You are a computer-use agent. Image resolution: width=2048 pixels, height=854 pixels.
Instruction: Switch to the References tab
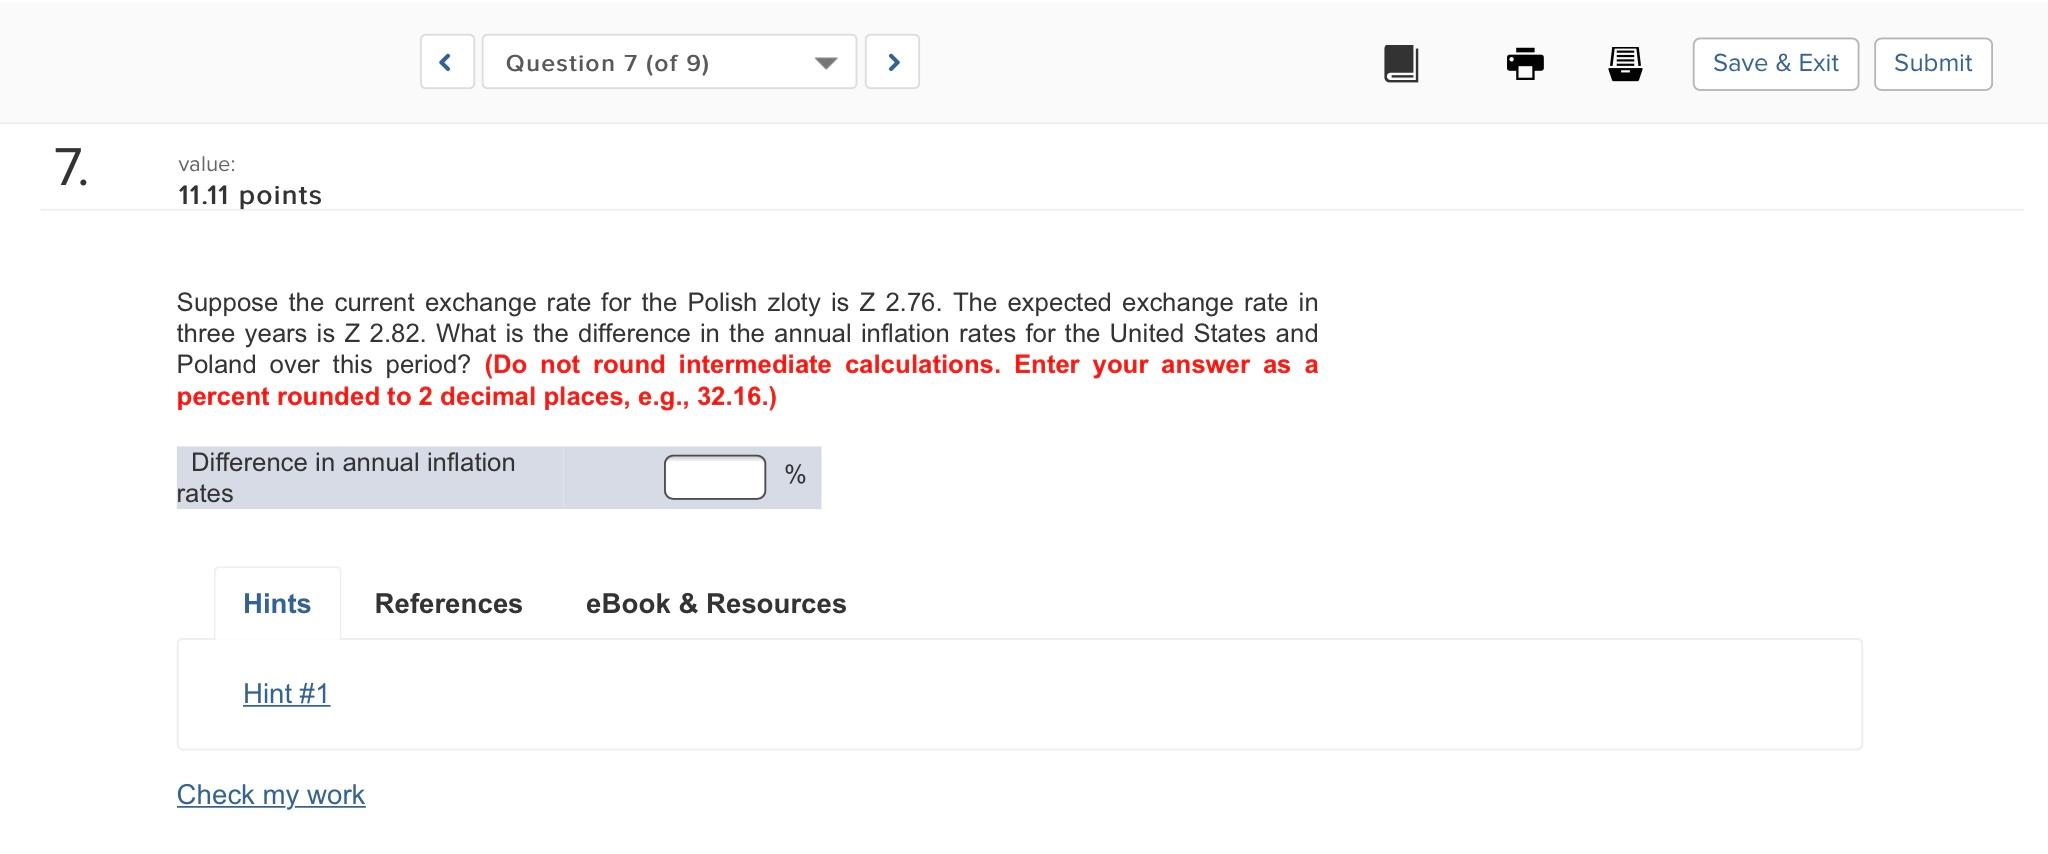pyautogui.click(x=448, y=603)
